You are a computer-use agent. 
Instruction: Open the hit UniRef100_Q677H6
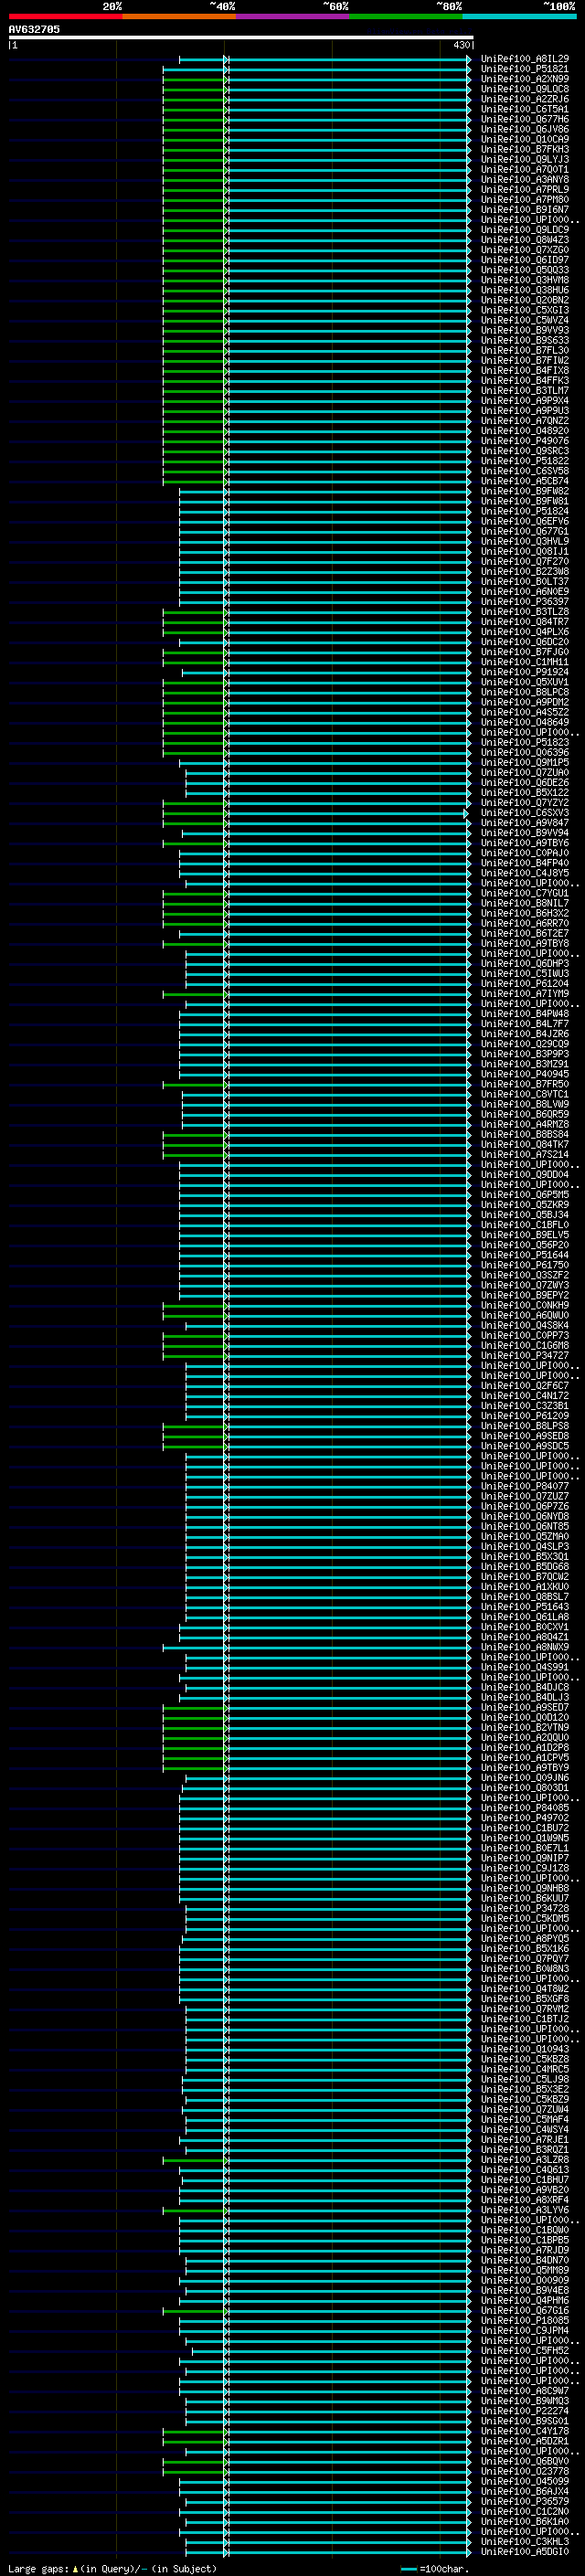(524, 119)
